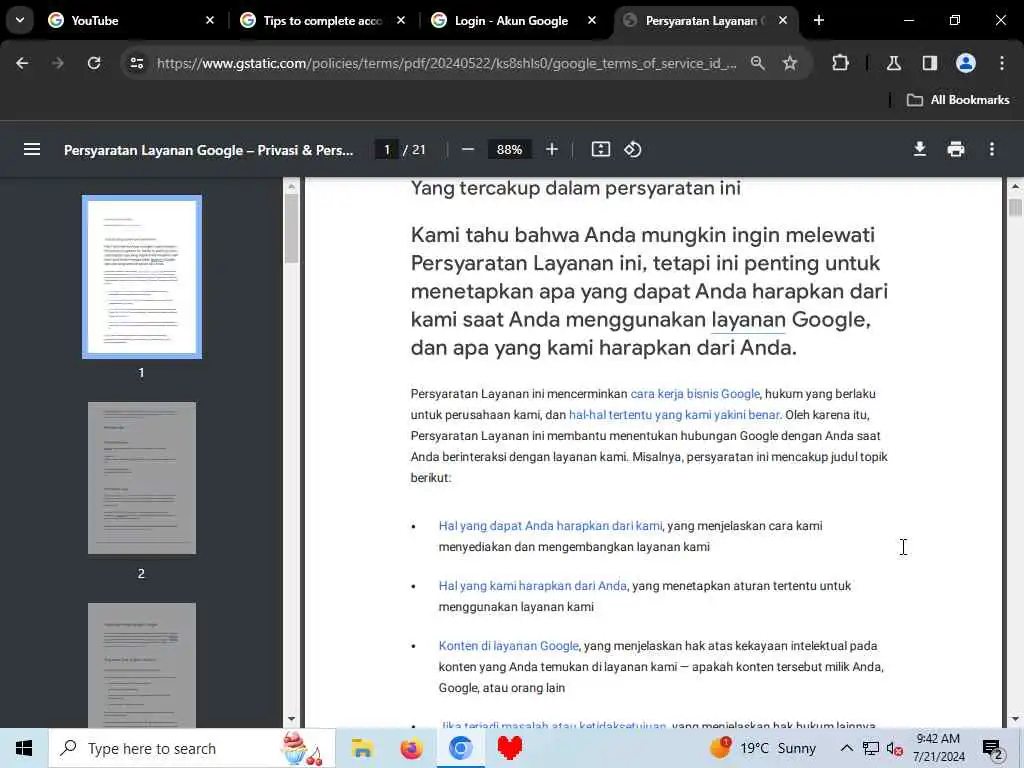
Task: Click the 'Yang tercakup dalam persyaratan ini' heading
Action: click(575, 188)
